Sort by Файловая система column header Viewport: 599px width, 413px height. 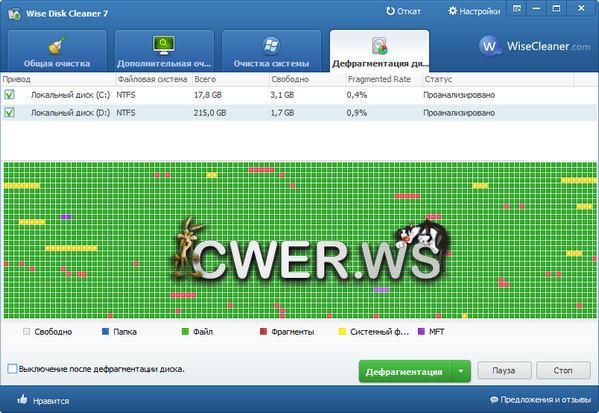click(x=154, y=79)
